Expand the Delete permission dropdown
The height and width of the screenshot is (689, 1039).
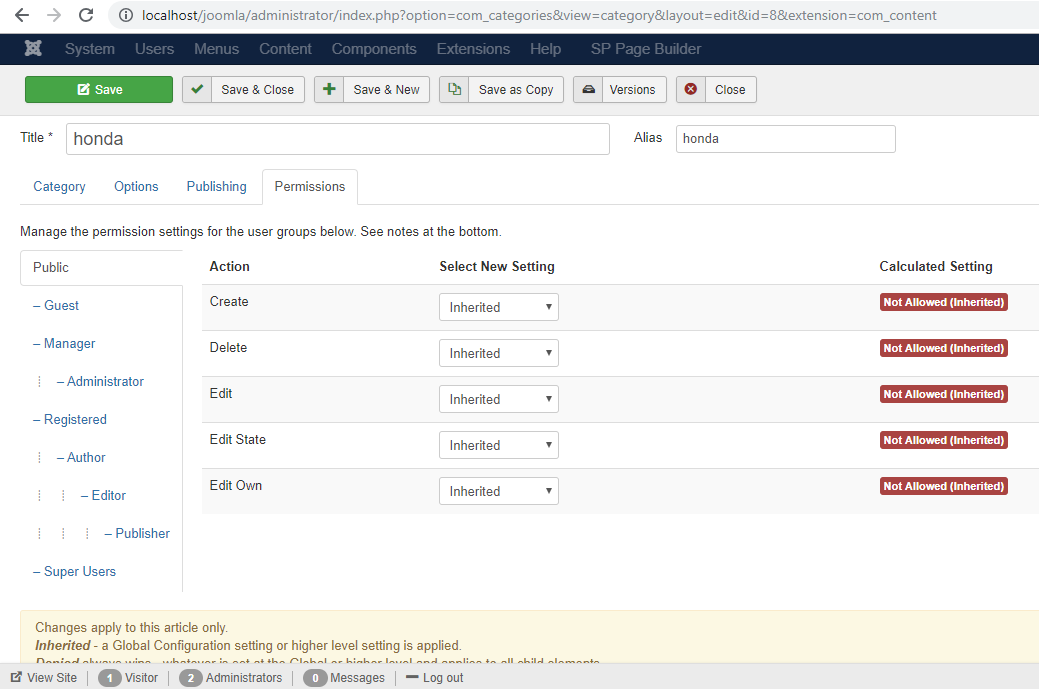(x=498, y=353)
